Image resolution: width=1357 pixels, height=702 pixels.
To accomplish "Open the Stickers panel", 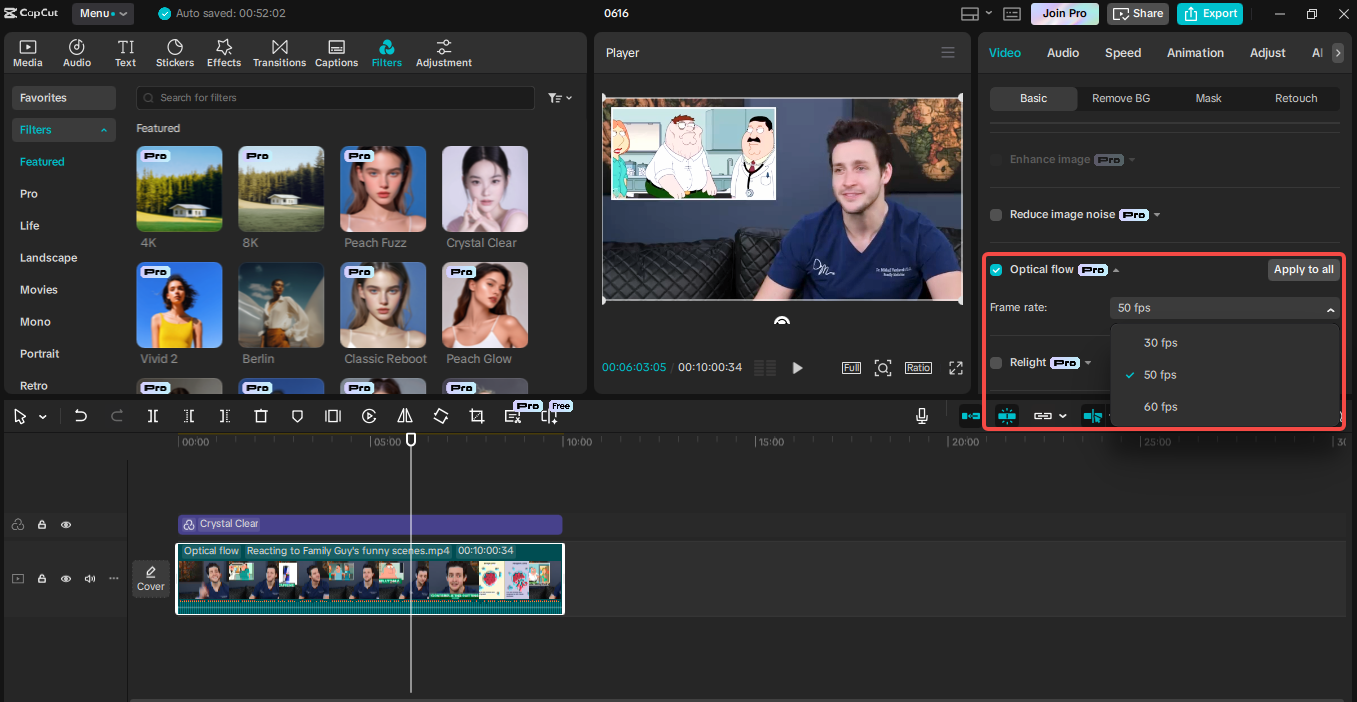I will point(174,52).
